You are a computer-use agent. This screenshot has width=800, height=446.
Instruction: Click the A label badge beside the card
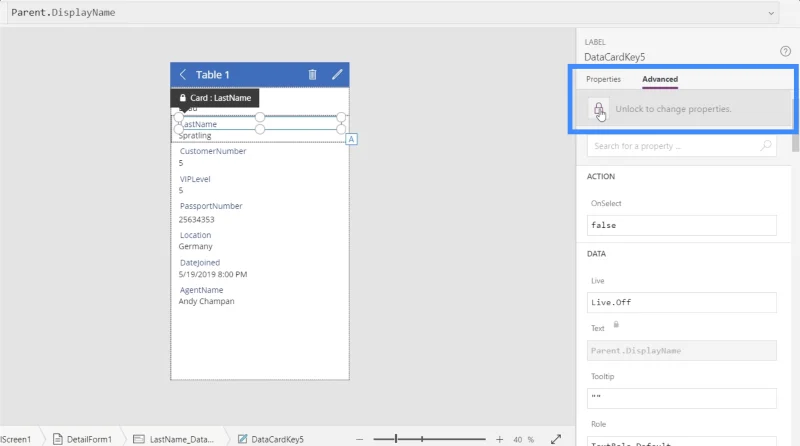click(352, 139)
